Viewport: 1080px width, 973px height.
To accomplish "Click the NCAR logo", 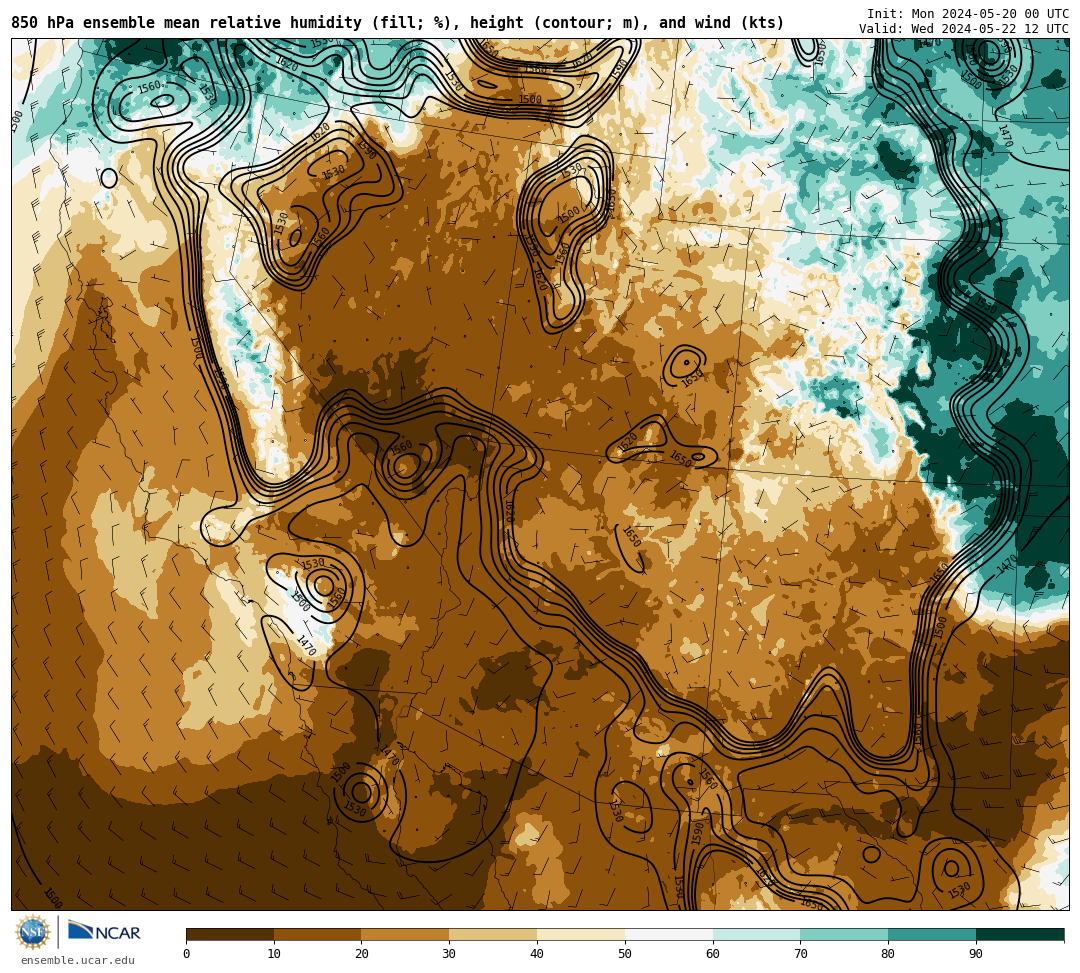I will [104, 932].
